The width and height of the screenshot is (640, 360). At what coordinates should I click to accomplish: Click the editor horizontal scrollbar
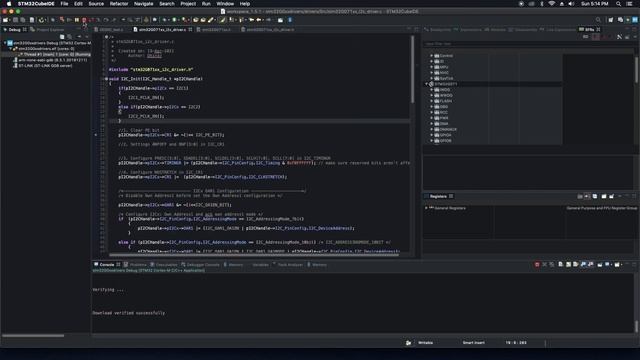pyautogui.click(x=254, y=255)
